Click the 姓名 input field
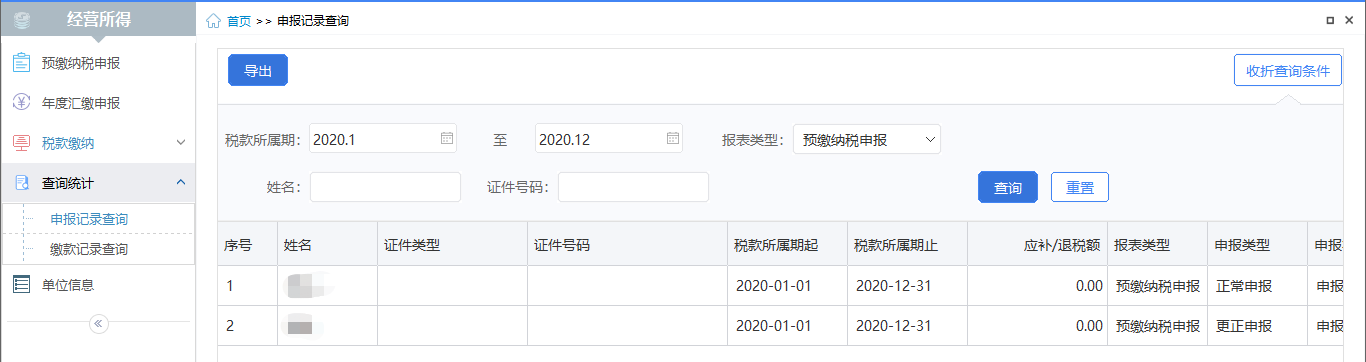The height and width of the screenshot is (362, 1366). [386, 187]
